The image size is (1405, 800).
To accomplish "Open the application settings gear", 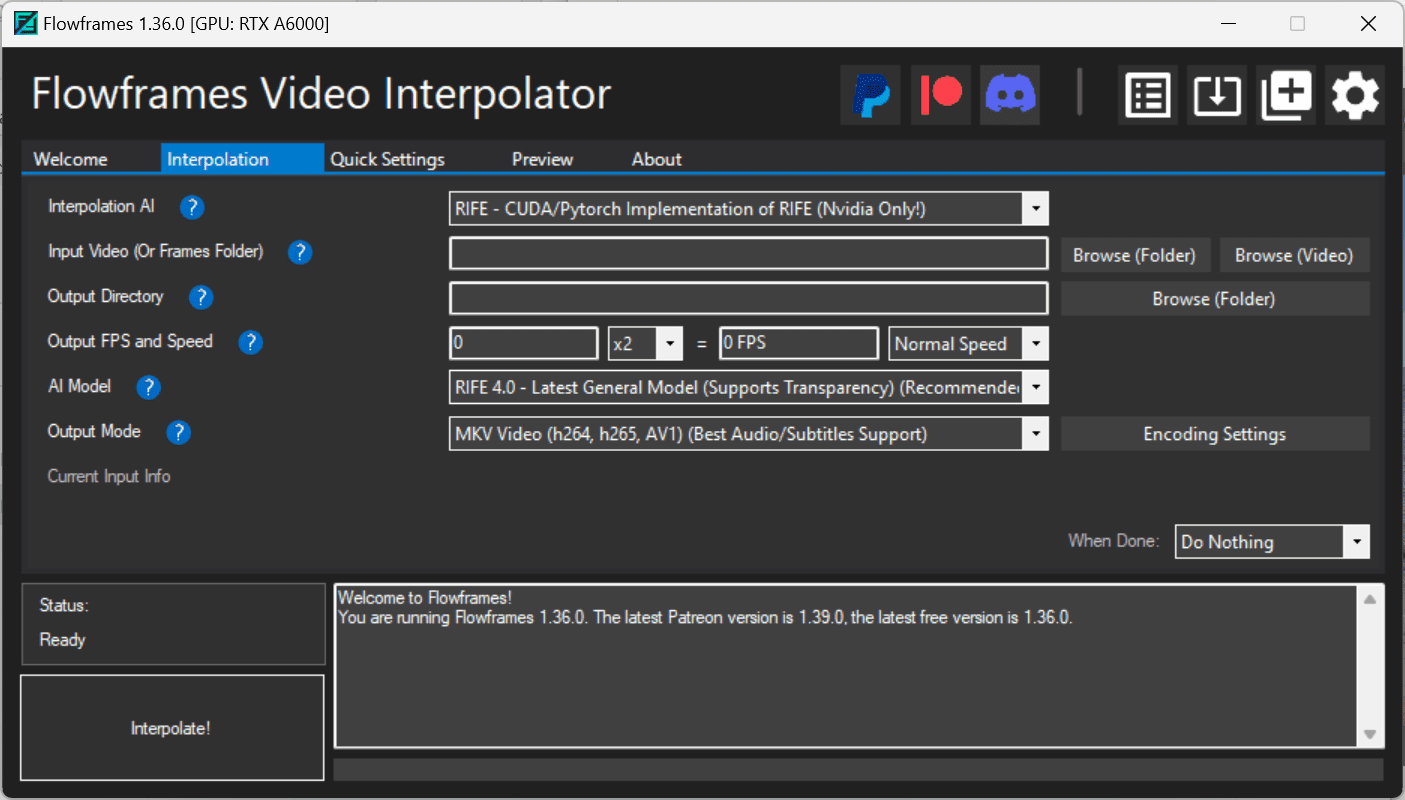I will (1355, 94).
